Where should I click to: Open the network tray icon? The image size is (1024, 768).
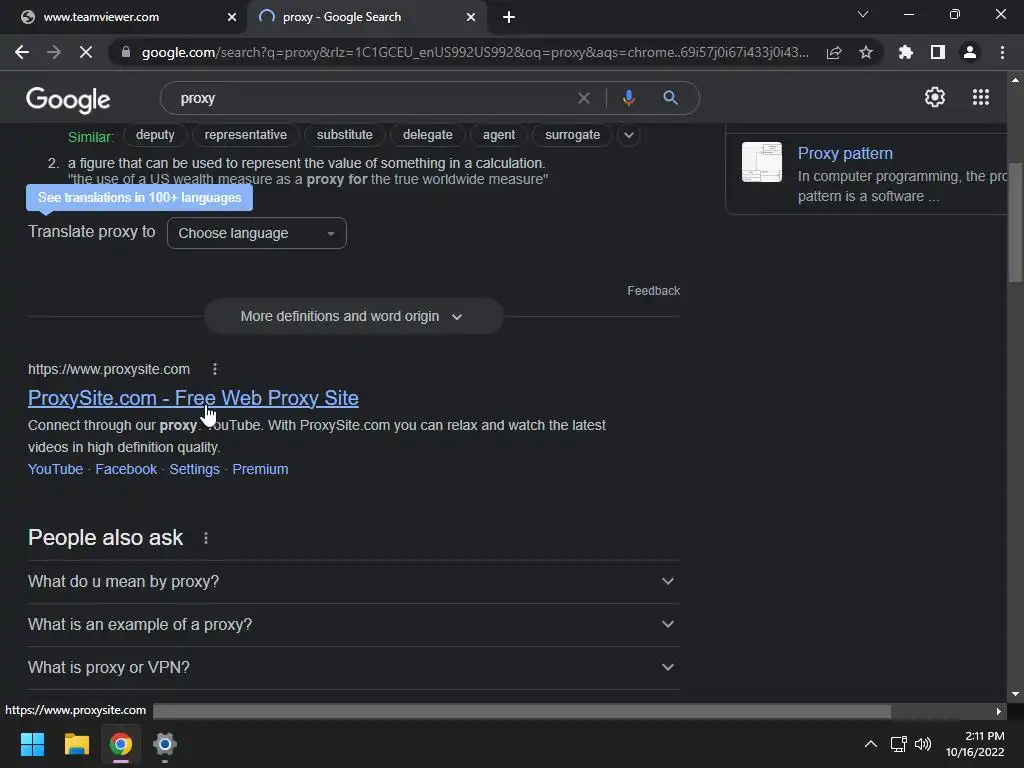[899, 744]
